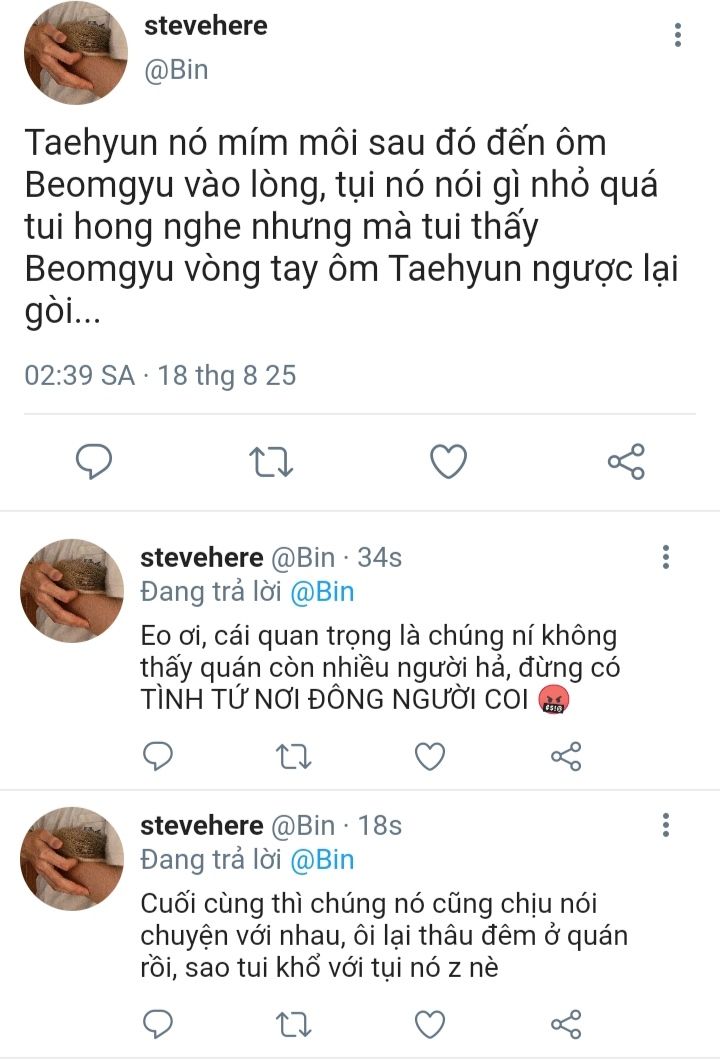Share the 34s reply tweet
This screenshot has height=1063, width=720.
(566, 756)
